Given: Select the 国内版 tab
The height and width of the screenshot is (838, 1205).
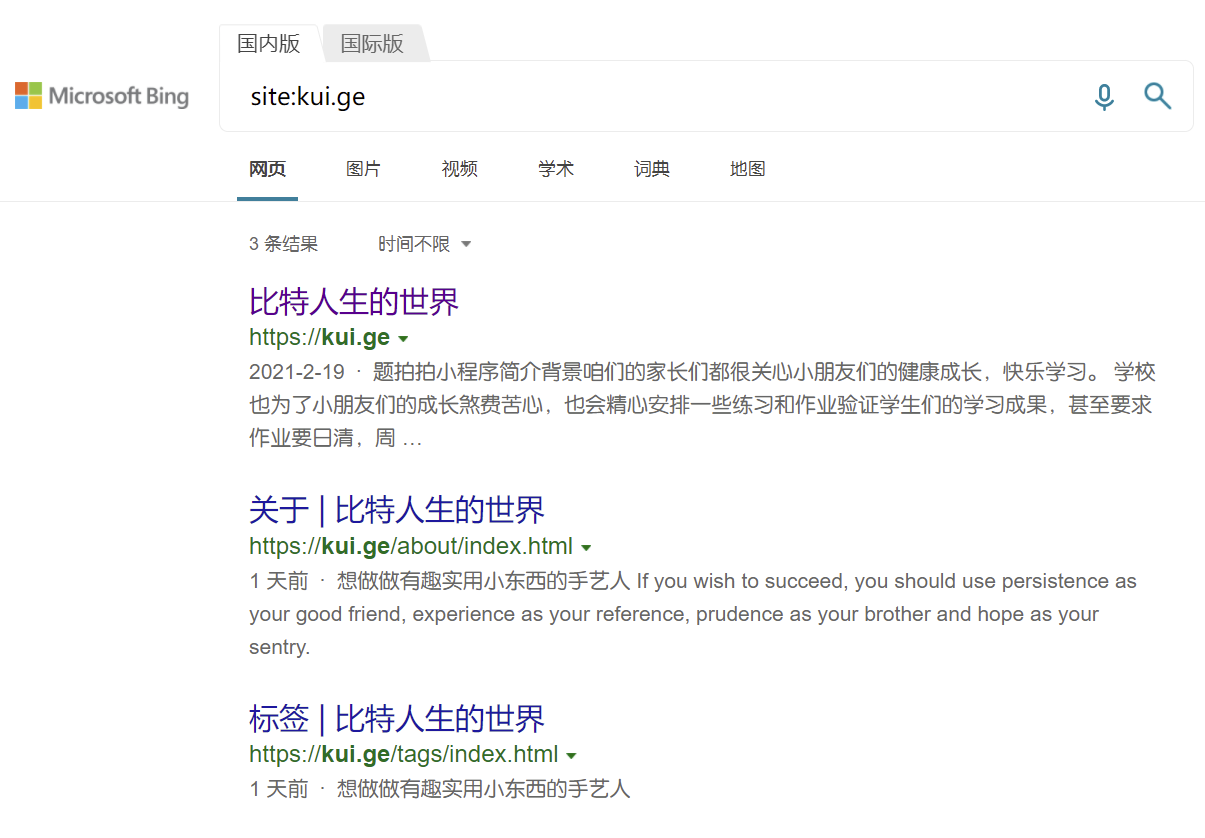Looking at the screenshot, I should point(268,43).
